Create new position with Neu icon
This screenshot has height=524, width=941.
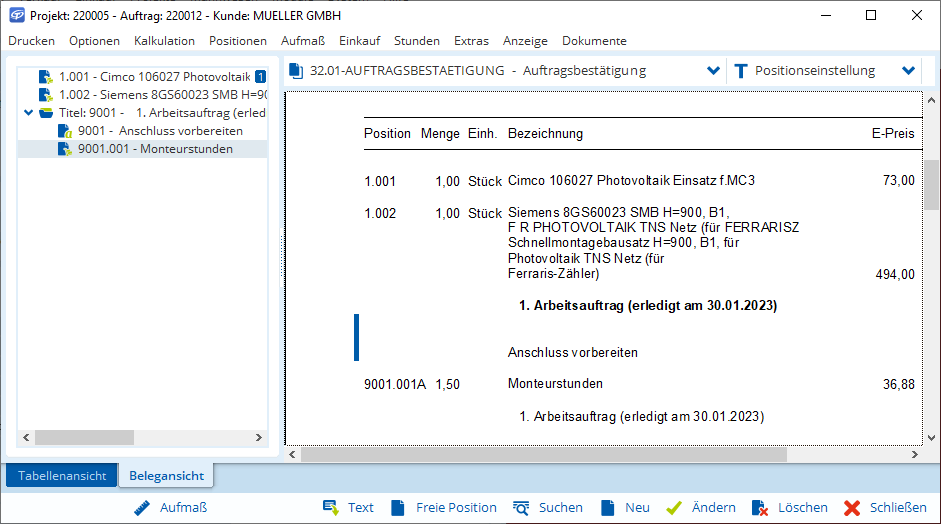(x=608, y=508)
